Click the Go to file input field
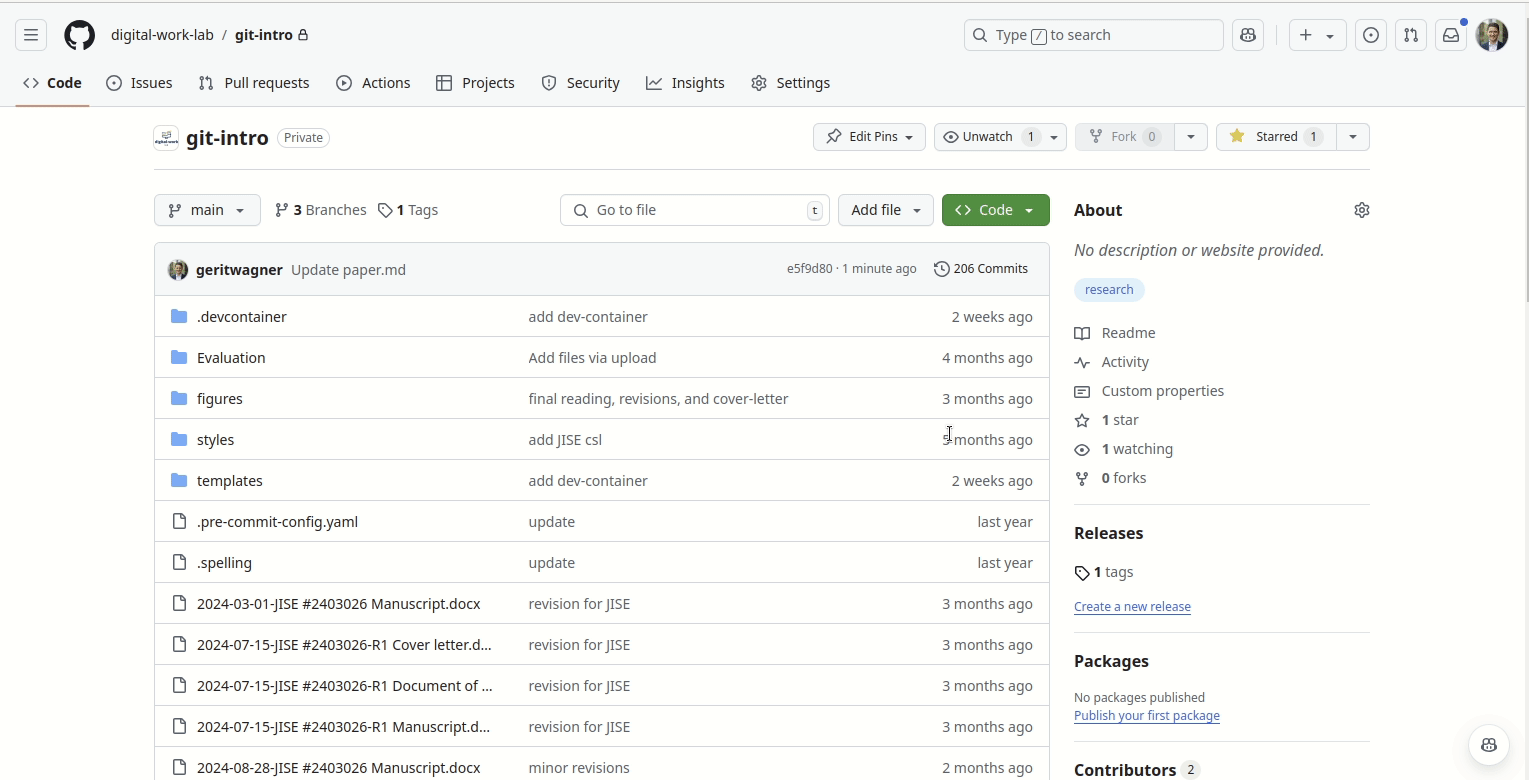This screenshot has height=780, width=1529. [x=695, y=210]
